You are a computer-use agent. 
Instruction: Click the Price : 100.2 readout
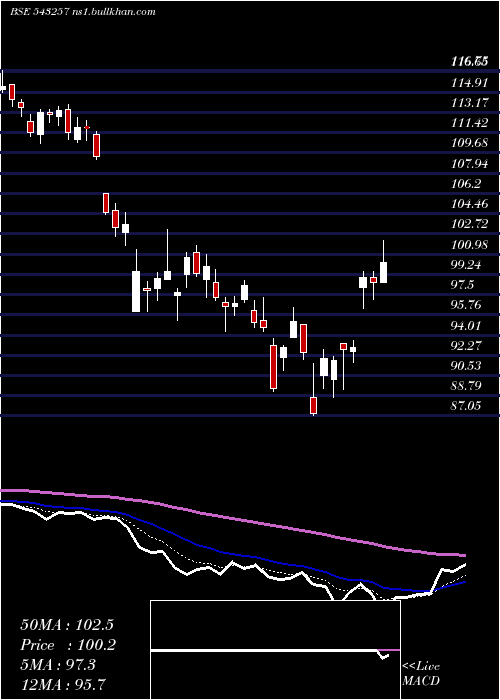[68, 645]
